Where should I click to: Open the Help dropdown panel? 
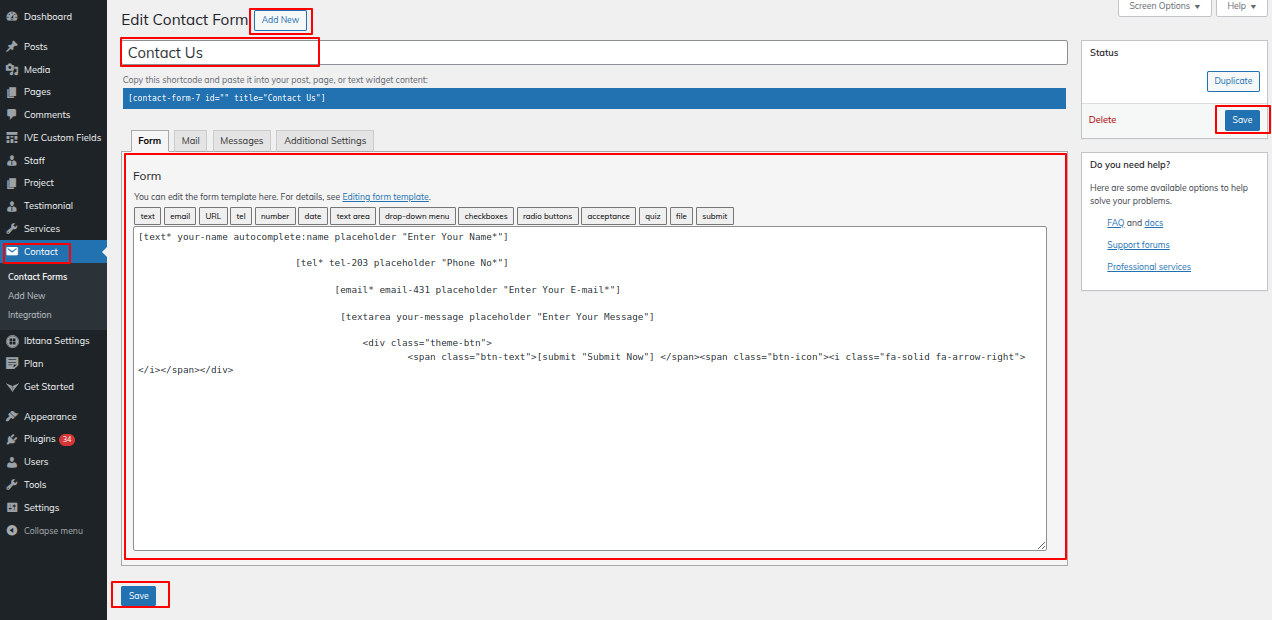pos(1241,6)
